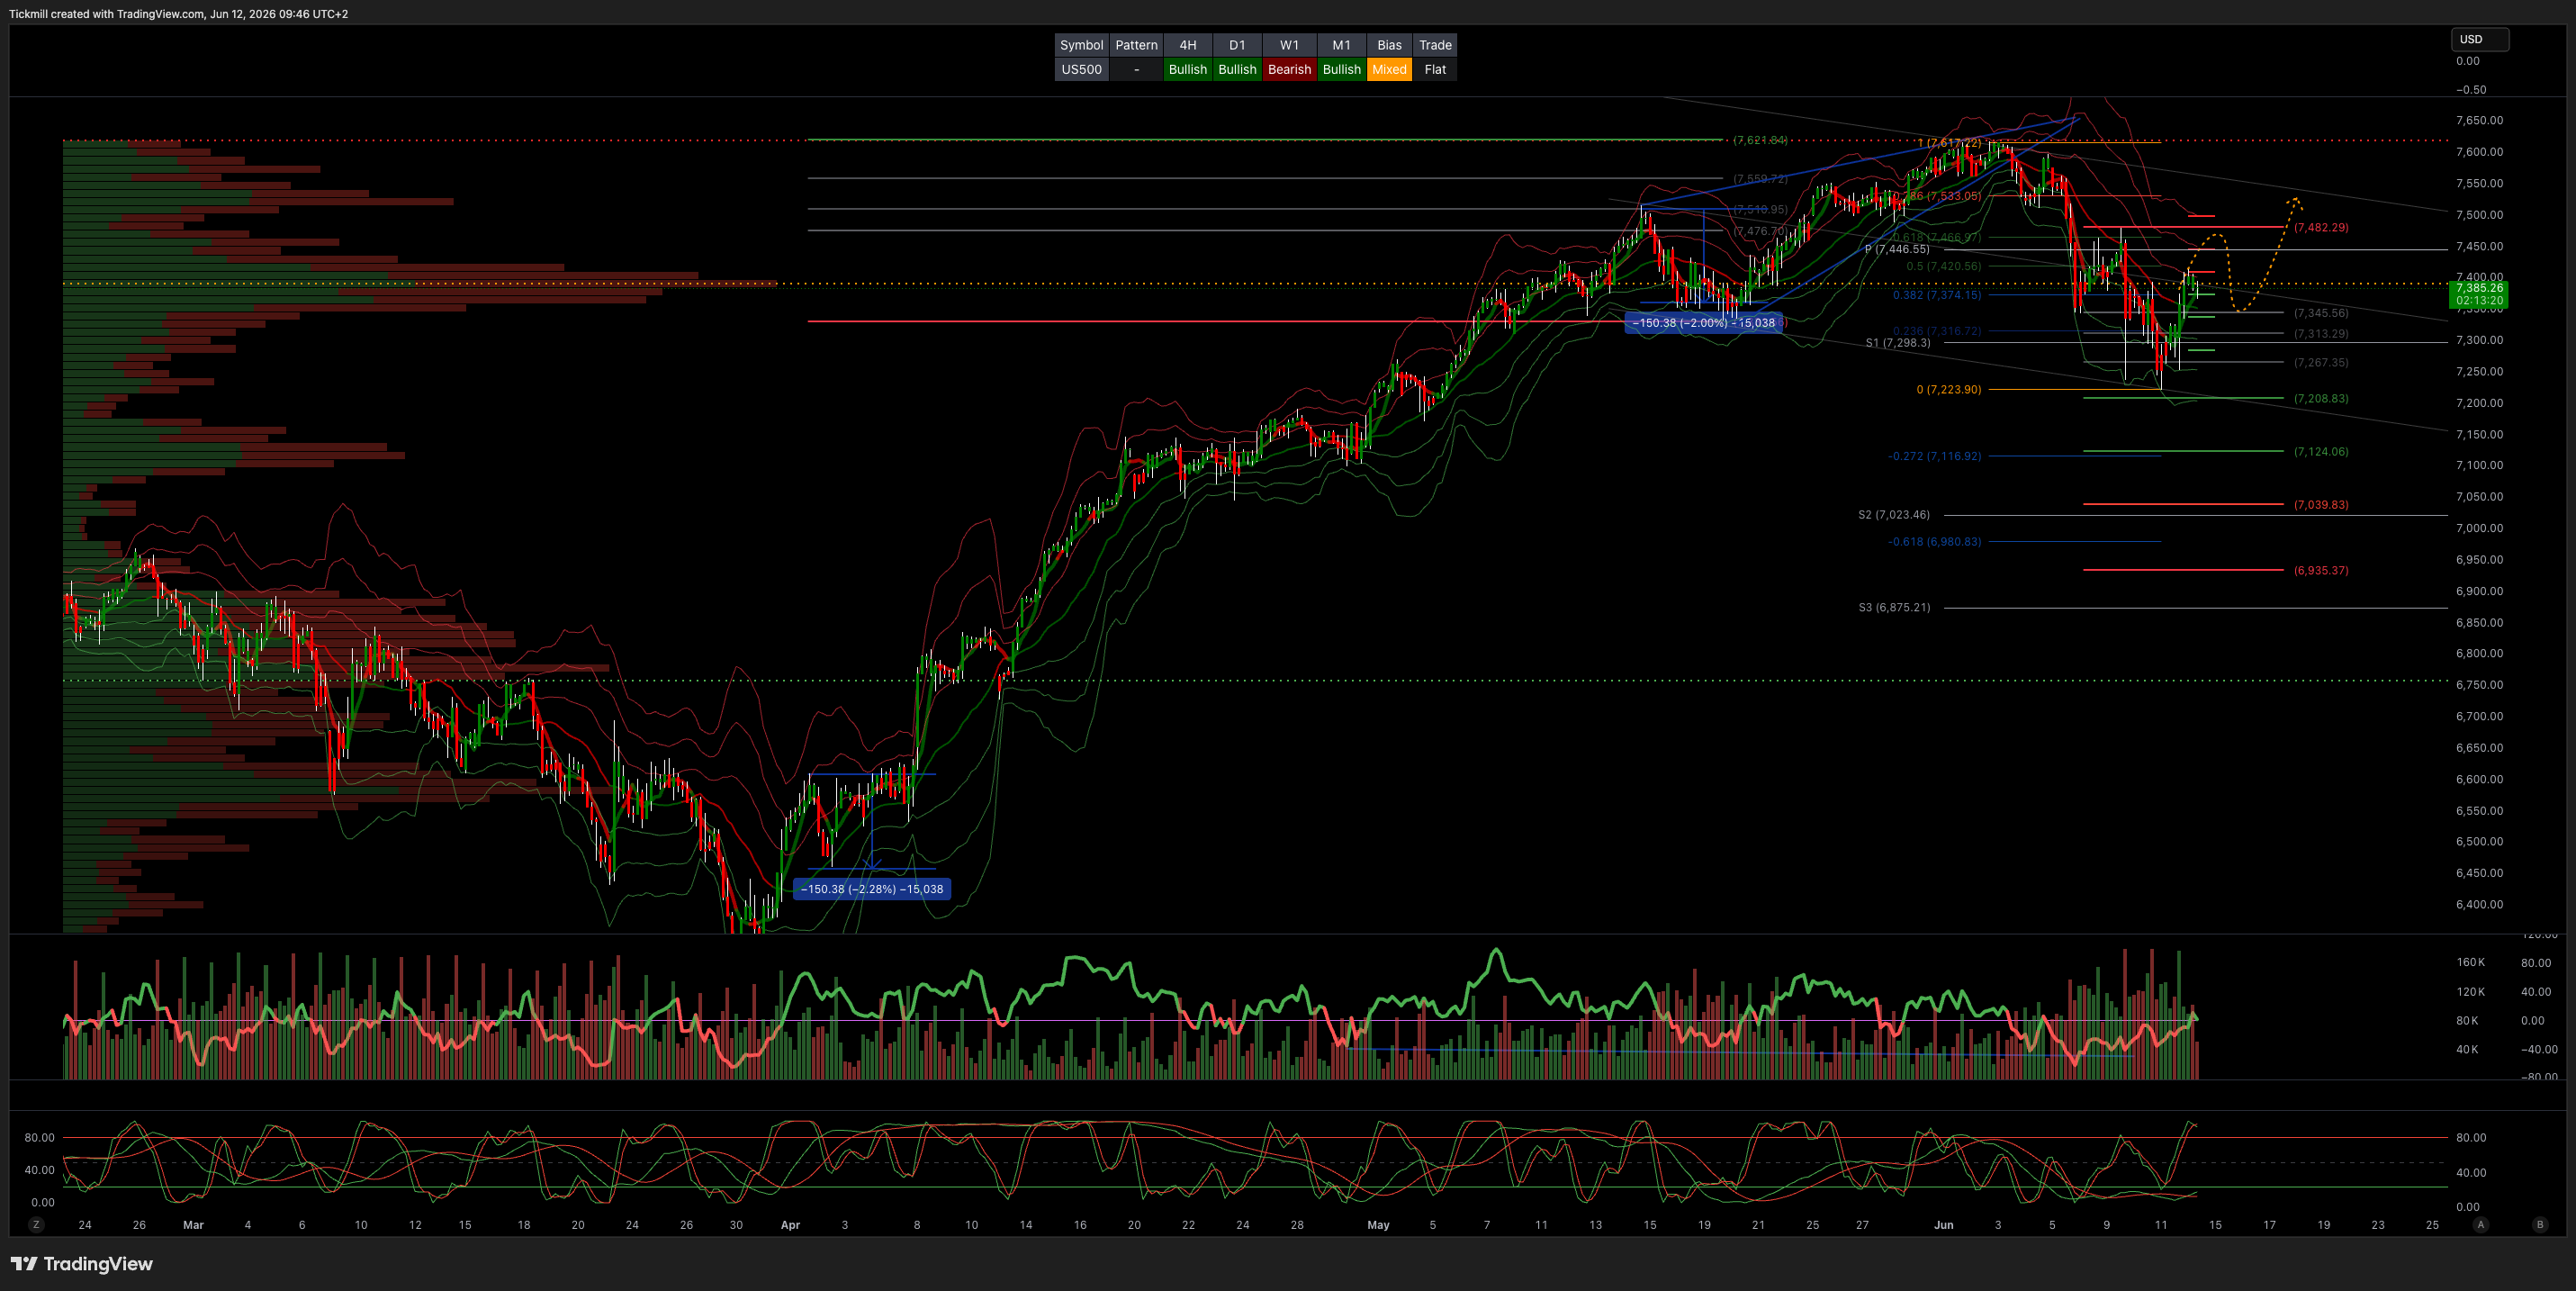Select the Flat trade cell
Viewport: 2576px width, 1291px height.
pyautogui.click(x=1435, y=69)
